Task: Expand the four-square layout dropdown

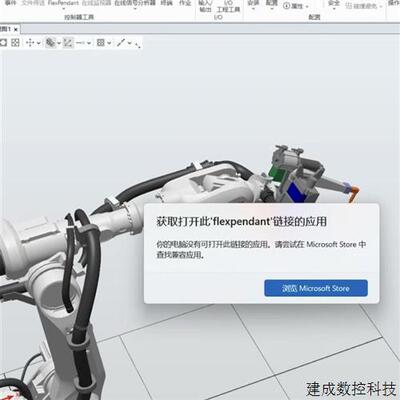Action: pyautogui.click(x=109, y=43)
